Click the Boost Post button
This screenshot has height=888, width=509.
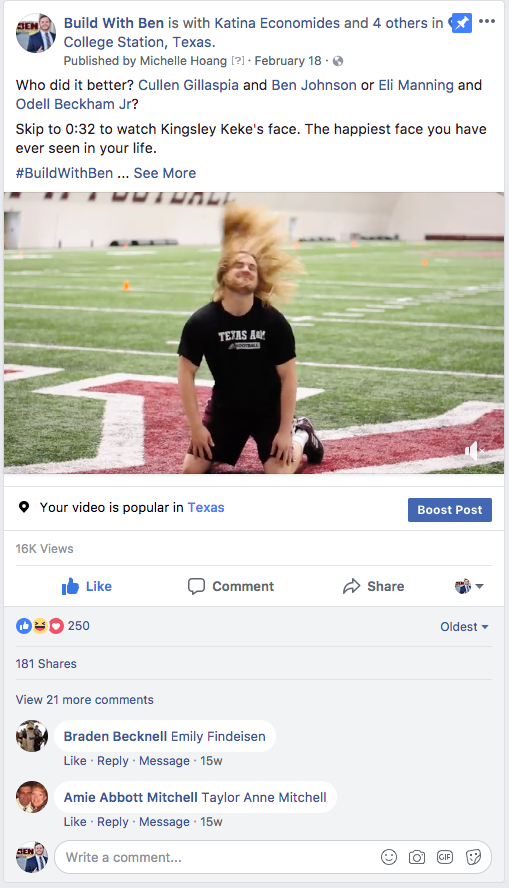coord(450,510)
